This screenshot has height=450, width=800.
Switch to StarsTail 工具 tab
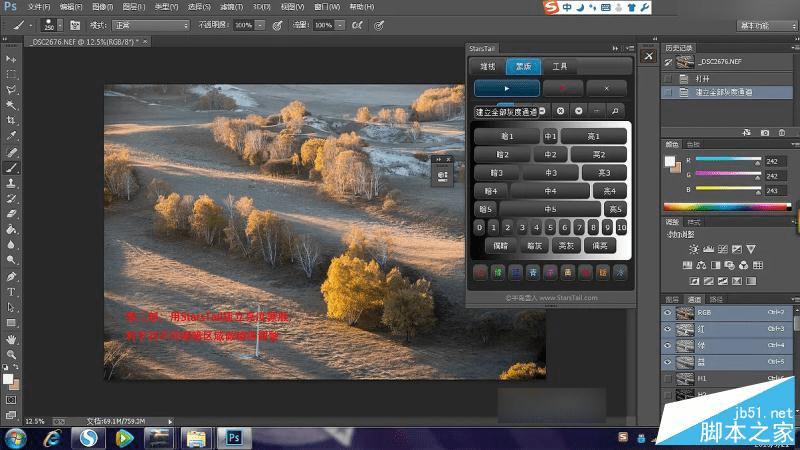click(560, 66)
